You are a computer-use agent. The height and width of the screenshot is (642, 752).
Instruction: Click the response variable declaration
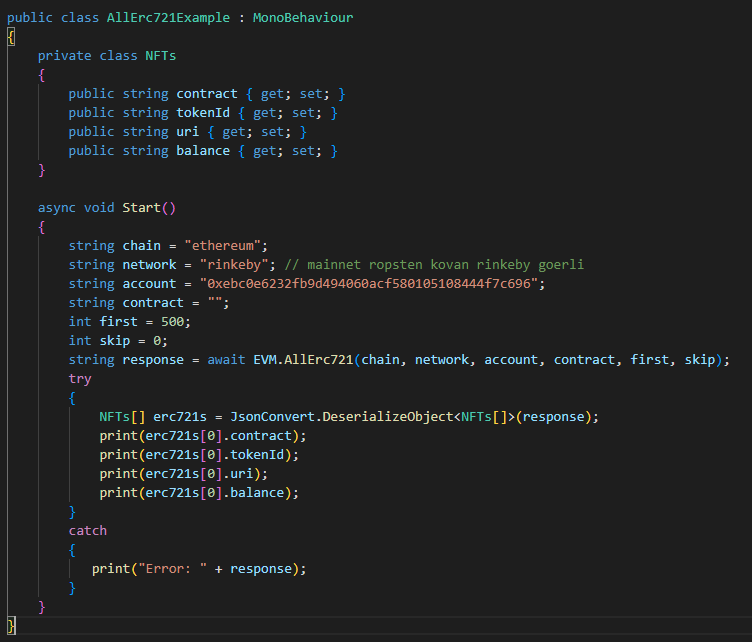point(153,360)
